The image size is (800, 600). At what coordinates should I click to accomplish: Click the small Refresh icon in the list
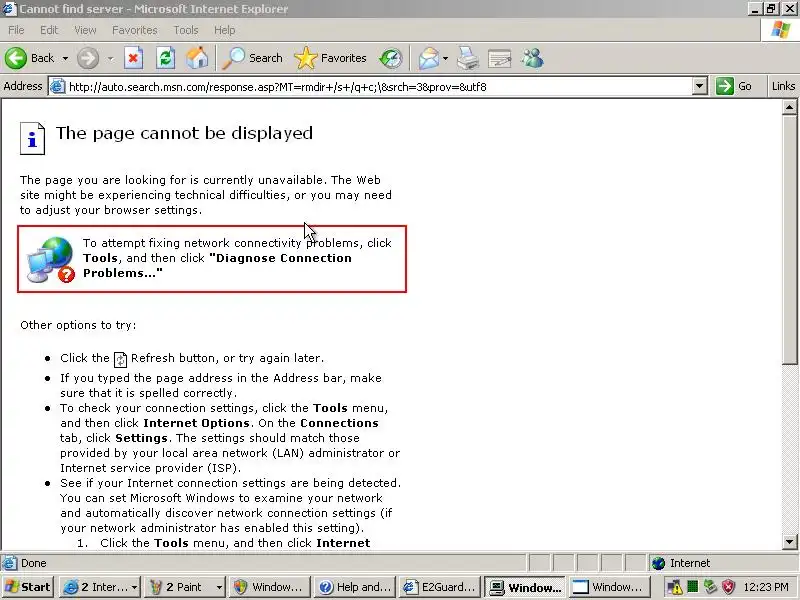tap(120, 359)
